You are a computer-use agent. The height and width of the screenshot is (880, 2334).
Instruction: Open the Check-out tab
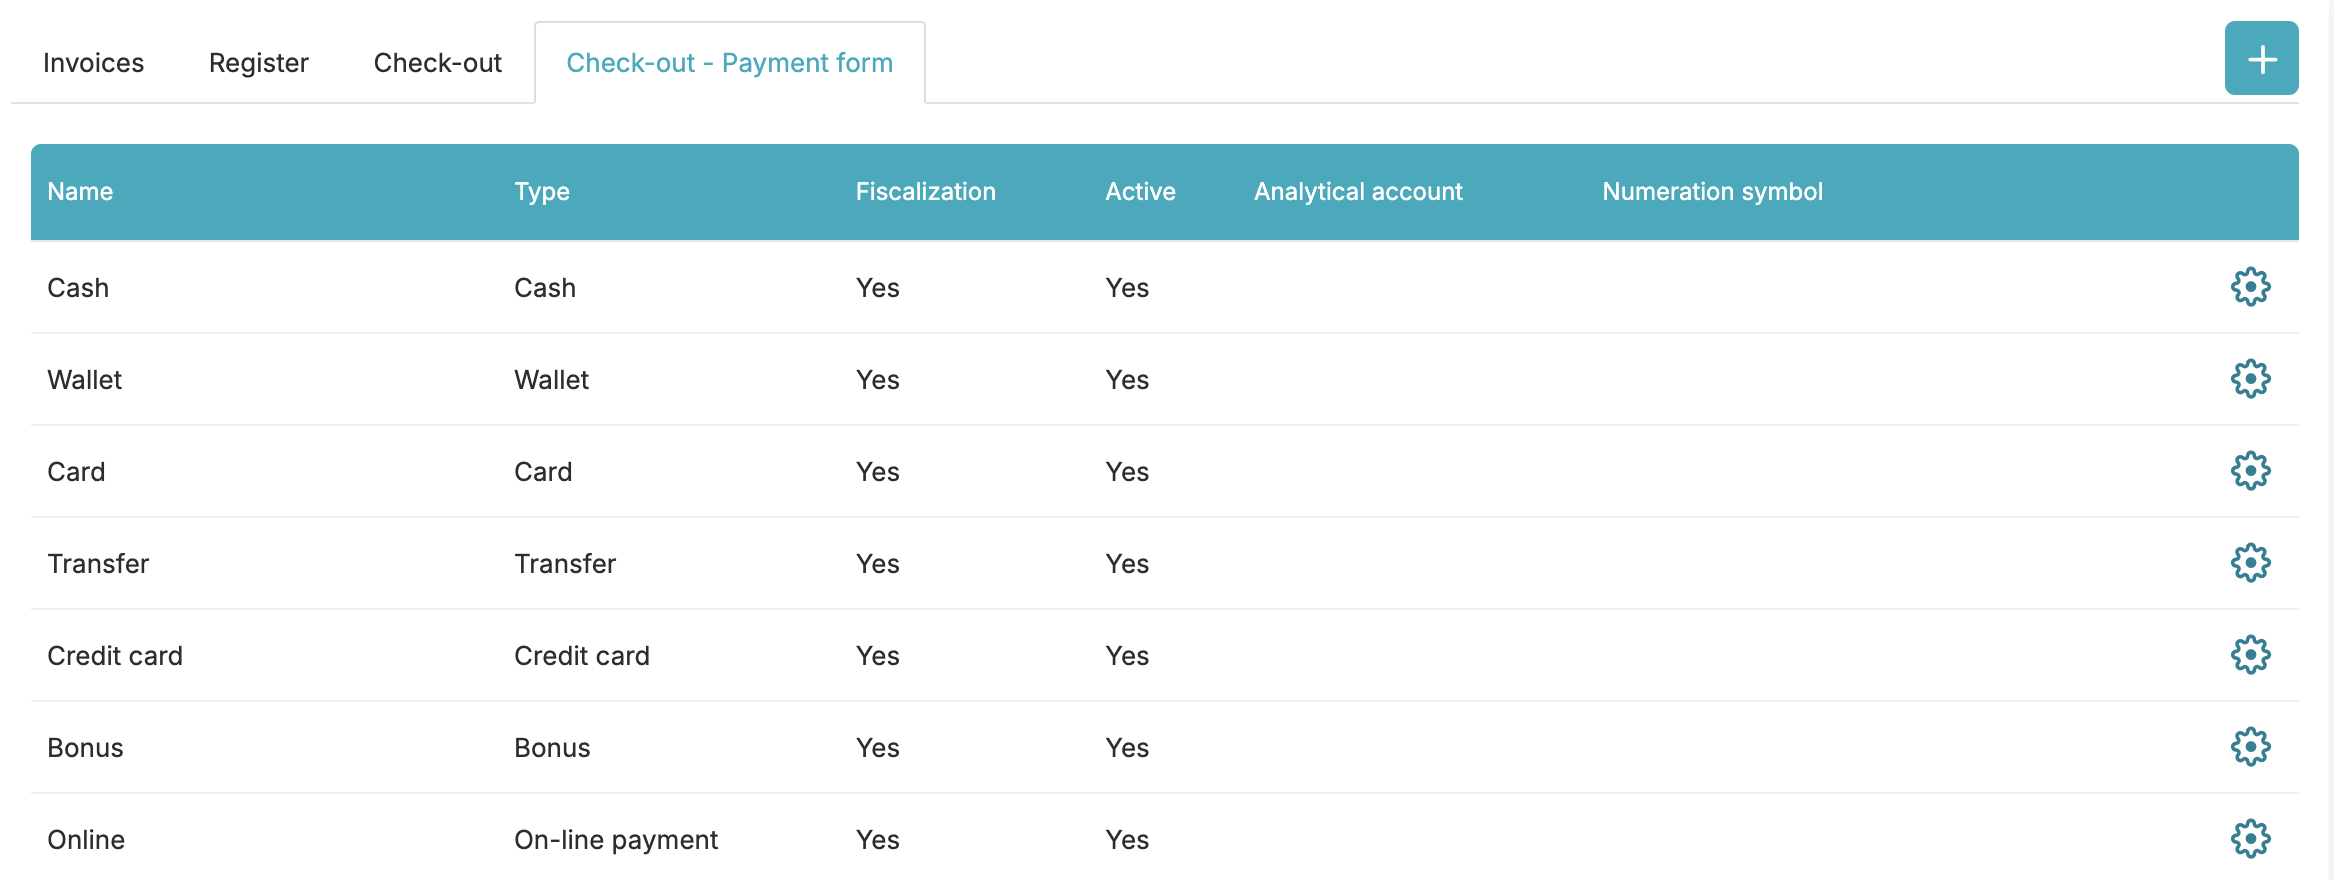pyautogui.click(x=437, y=63)
